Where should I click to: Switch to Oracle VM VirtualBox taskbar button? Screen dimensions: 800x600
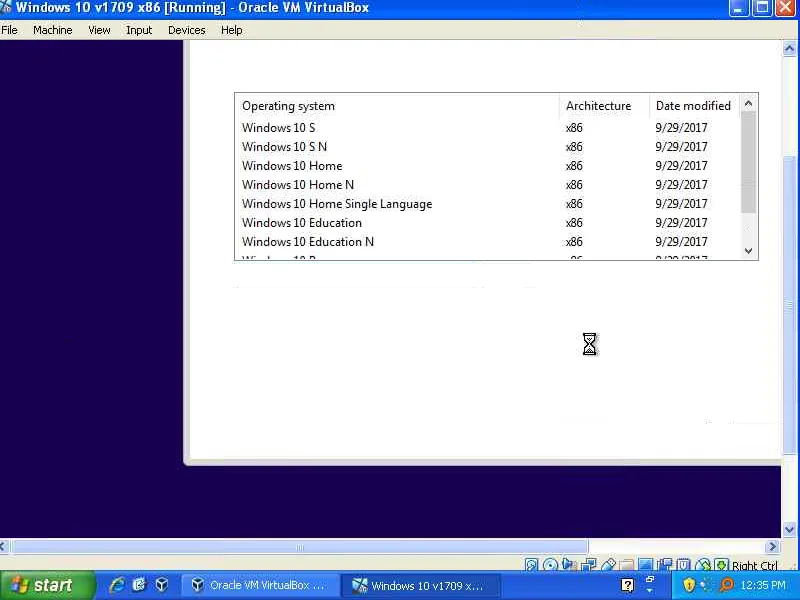[260, 585]
